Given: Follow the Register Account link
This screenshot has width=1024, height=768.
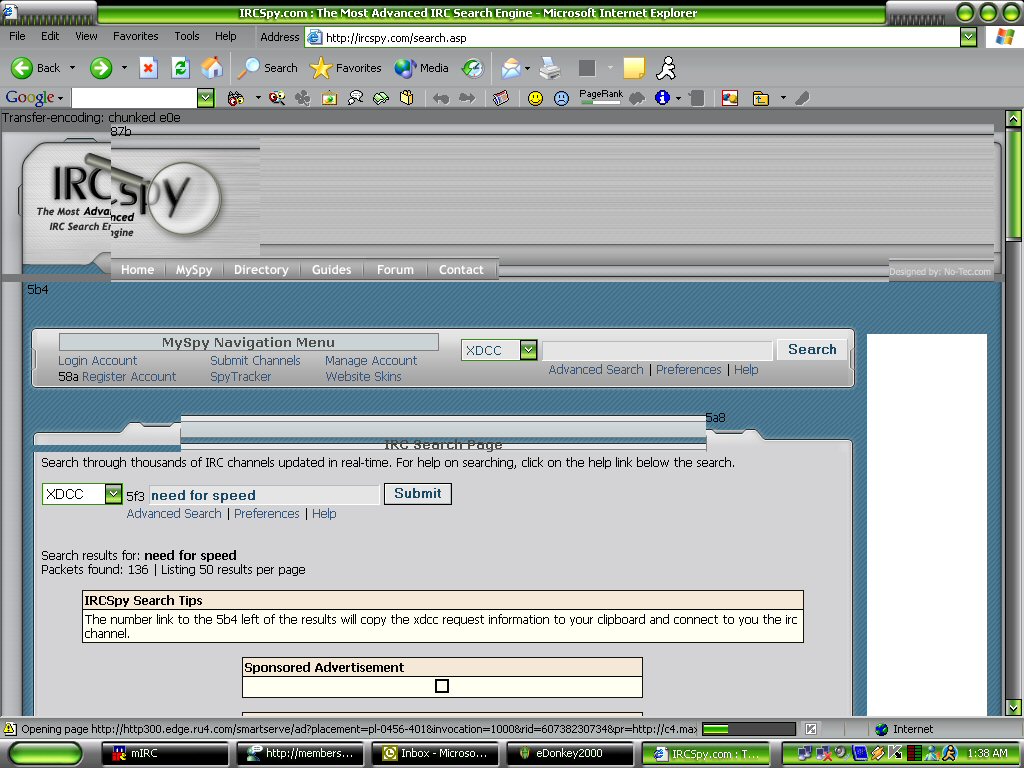Looking at the screenshot, I should pos(128,377).
